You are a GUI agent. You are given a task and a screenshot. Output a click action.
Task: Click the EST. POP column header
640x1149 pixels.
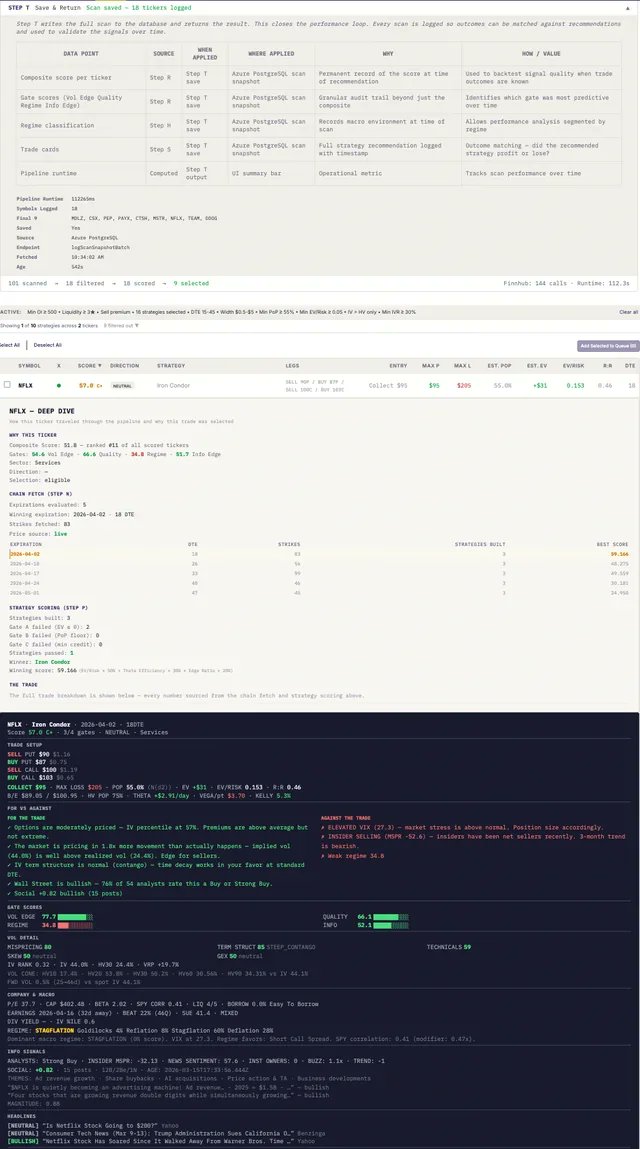pyautogui.click(x=499, y=366)
